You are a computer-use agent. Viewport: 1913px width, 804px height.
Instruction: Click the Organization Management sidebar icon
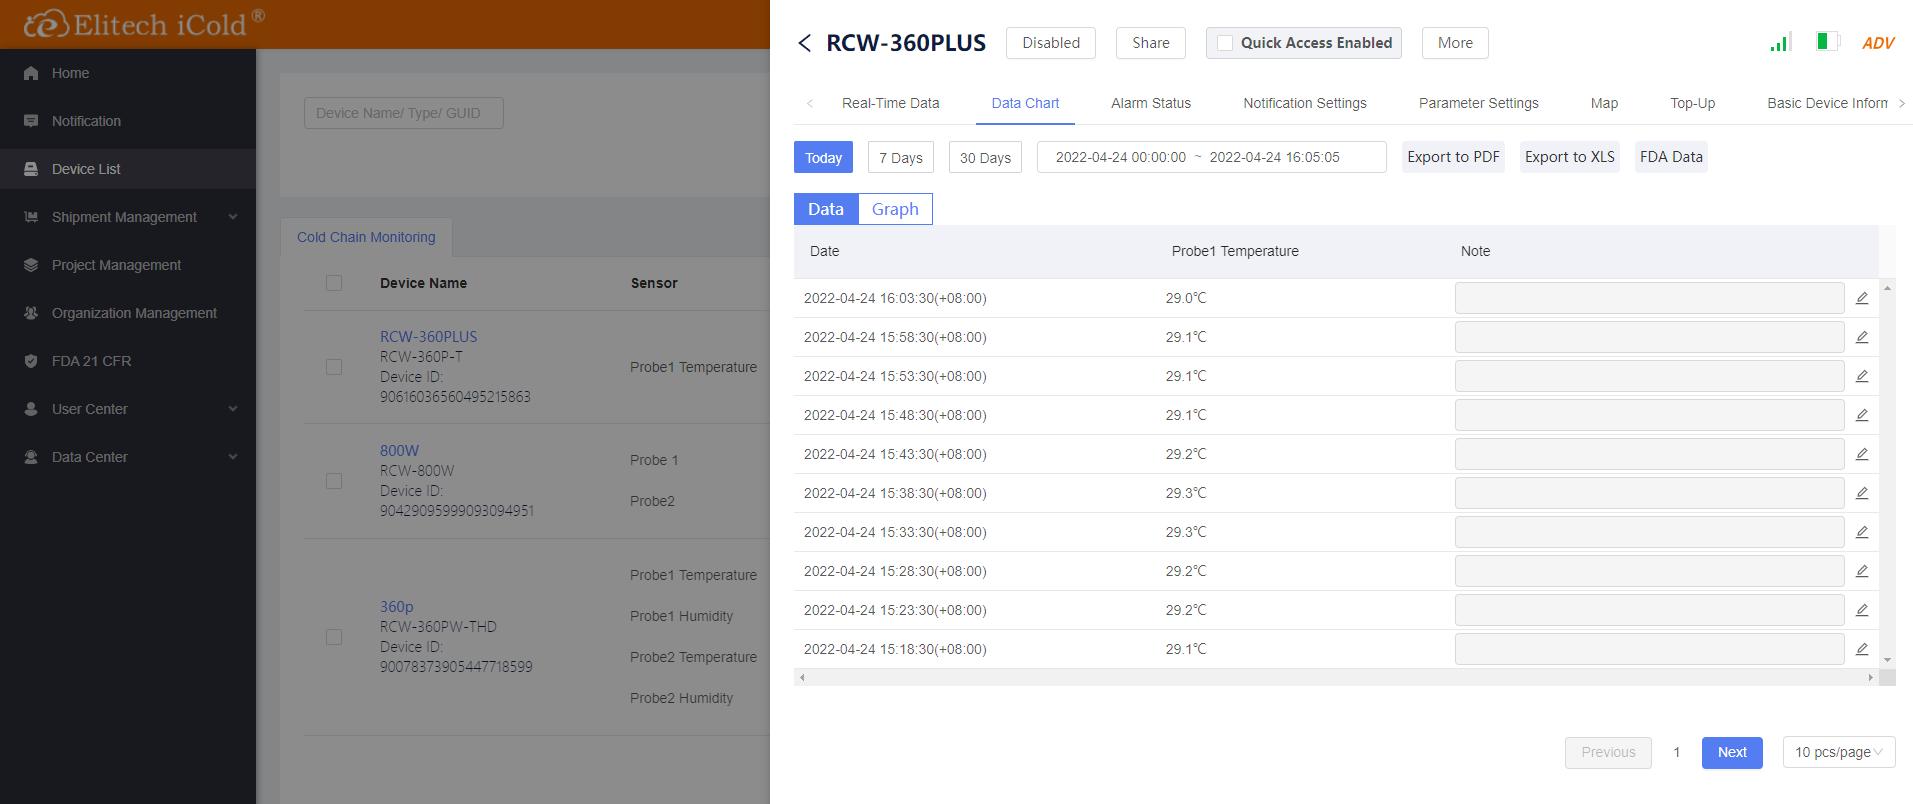tap(31, 313)
